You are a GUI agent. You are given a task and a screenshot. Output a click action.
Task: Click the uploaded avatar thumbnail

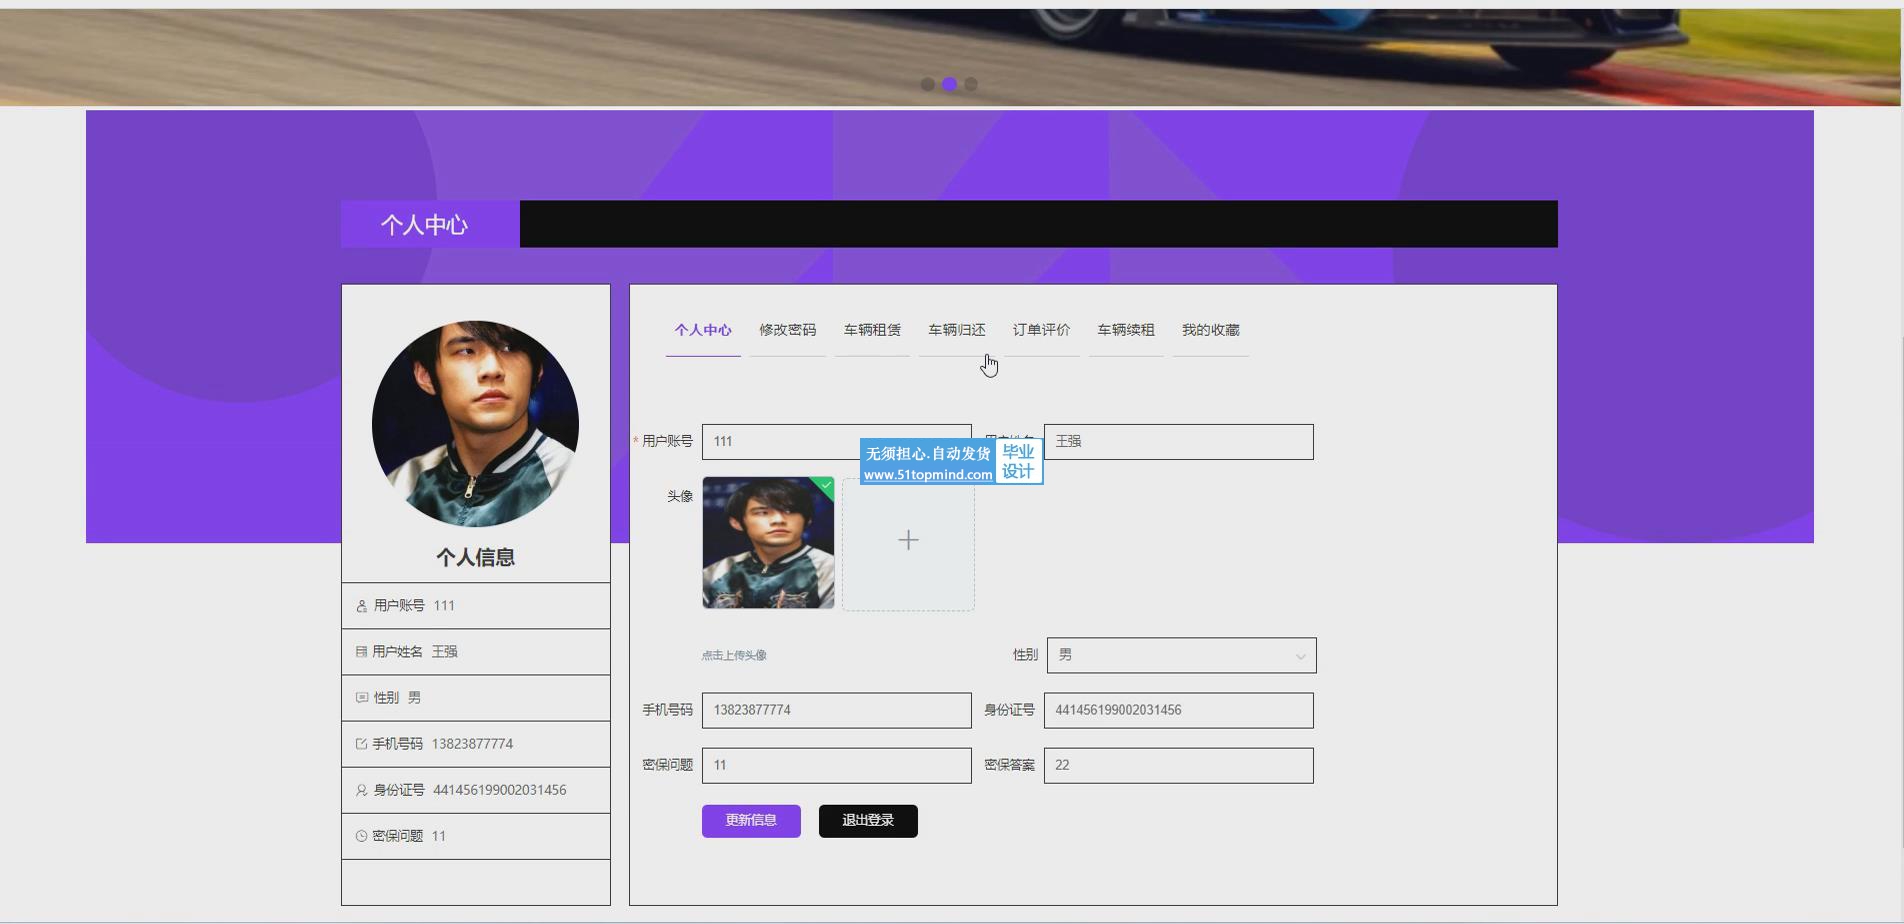pos(768,543)
